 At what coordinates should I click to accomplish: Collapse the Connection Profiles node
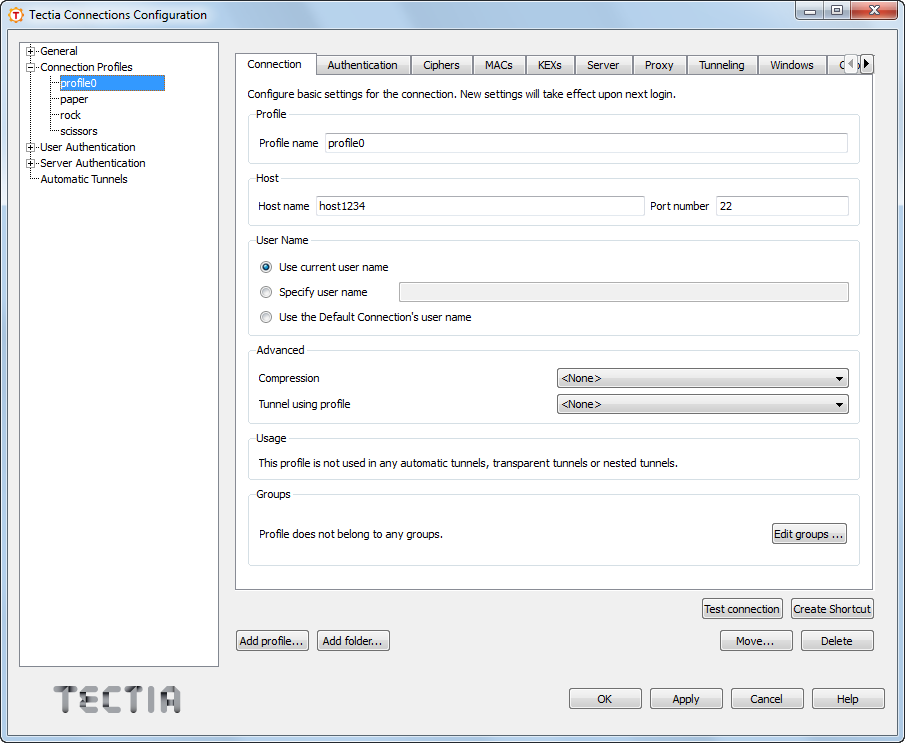(x=29, y=66)
